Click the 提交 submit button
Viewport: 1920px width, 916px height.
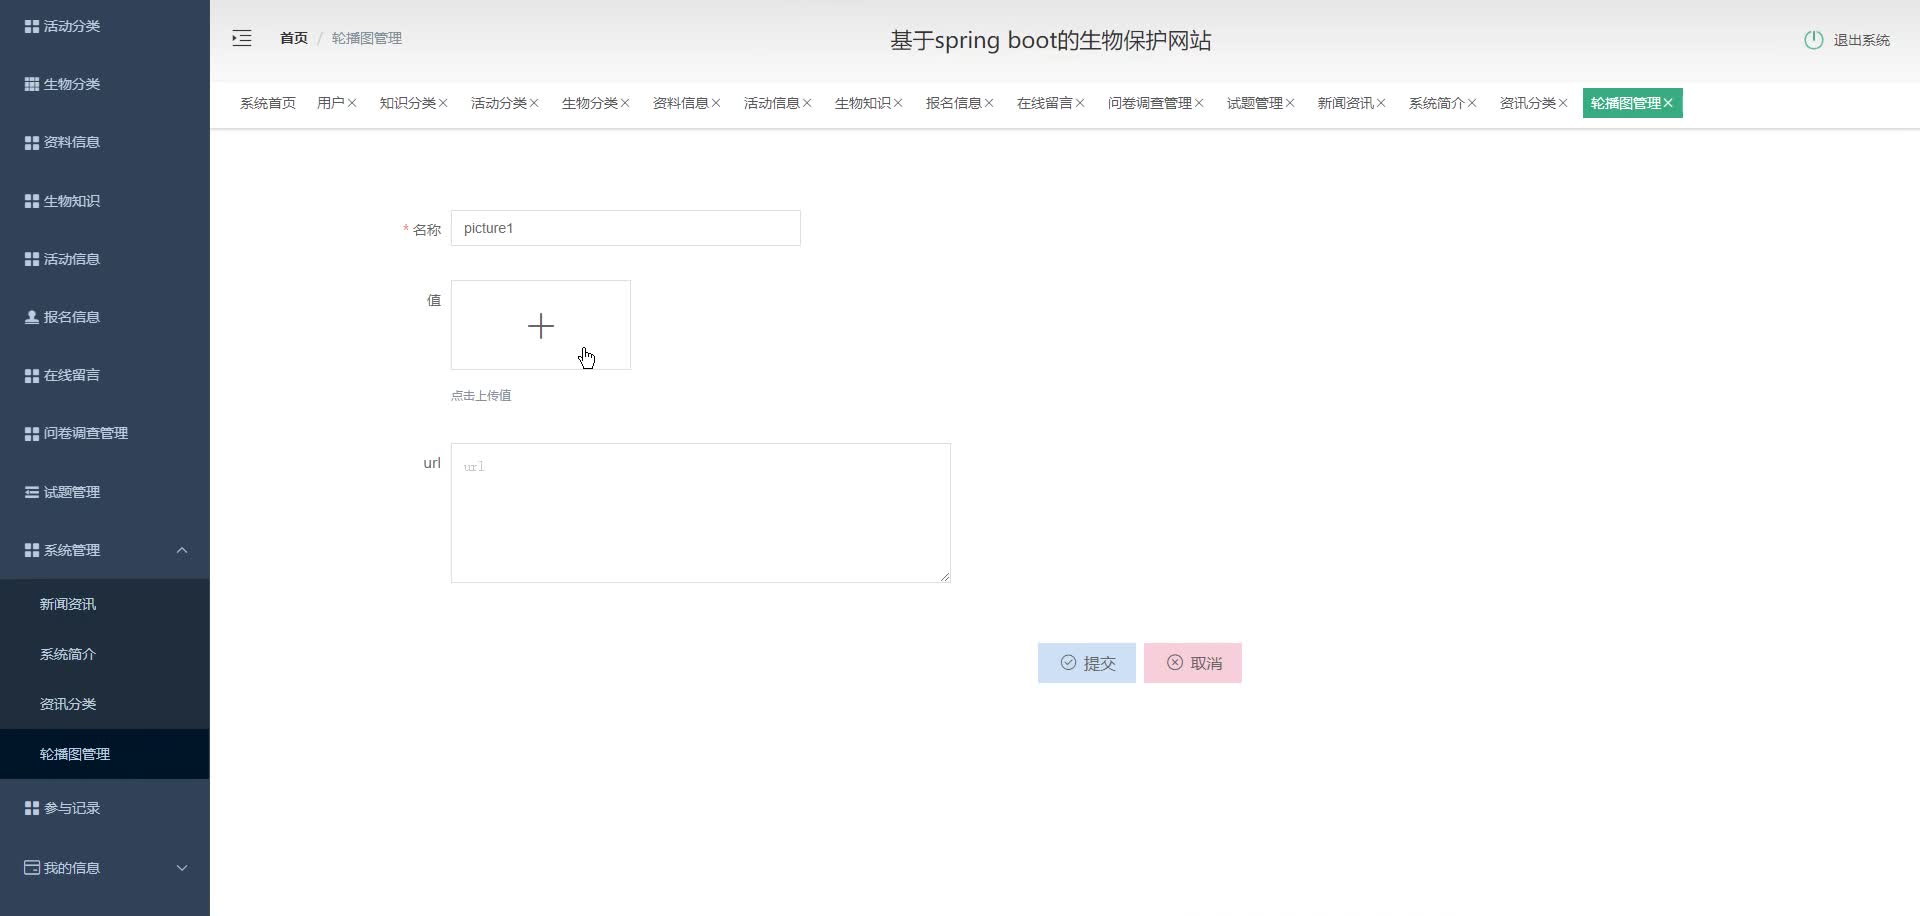point(1087,663)
